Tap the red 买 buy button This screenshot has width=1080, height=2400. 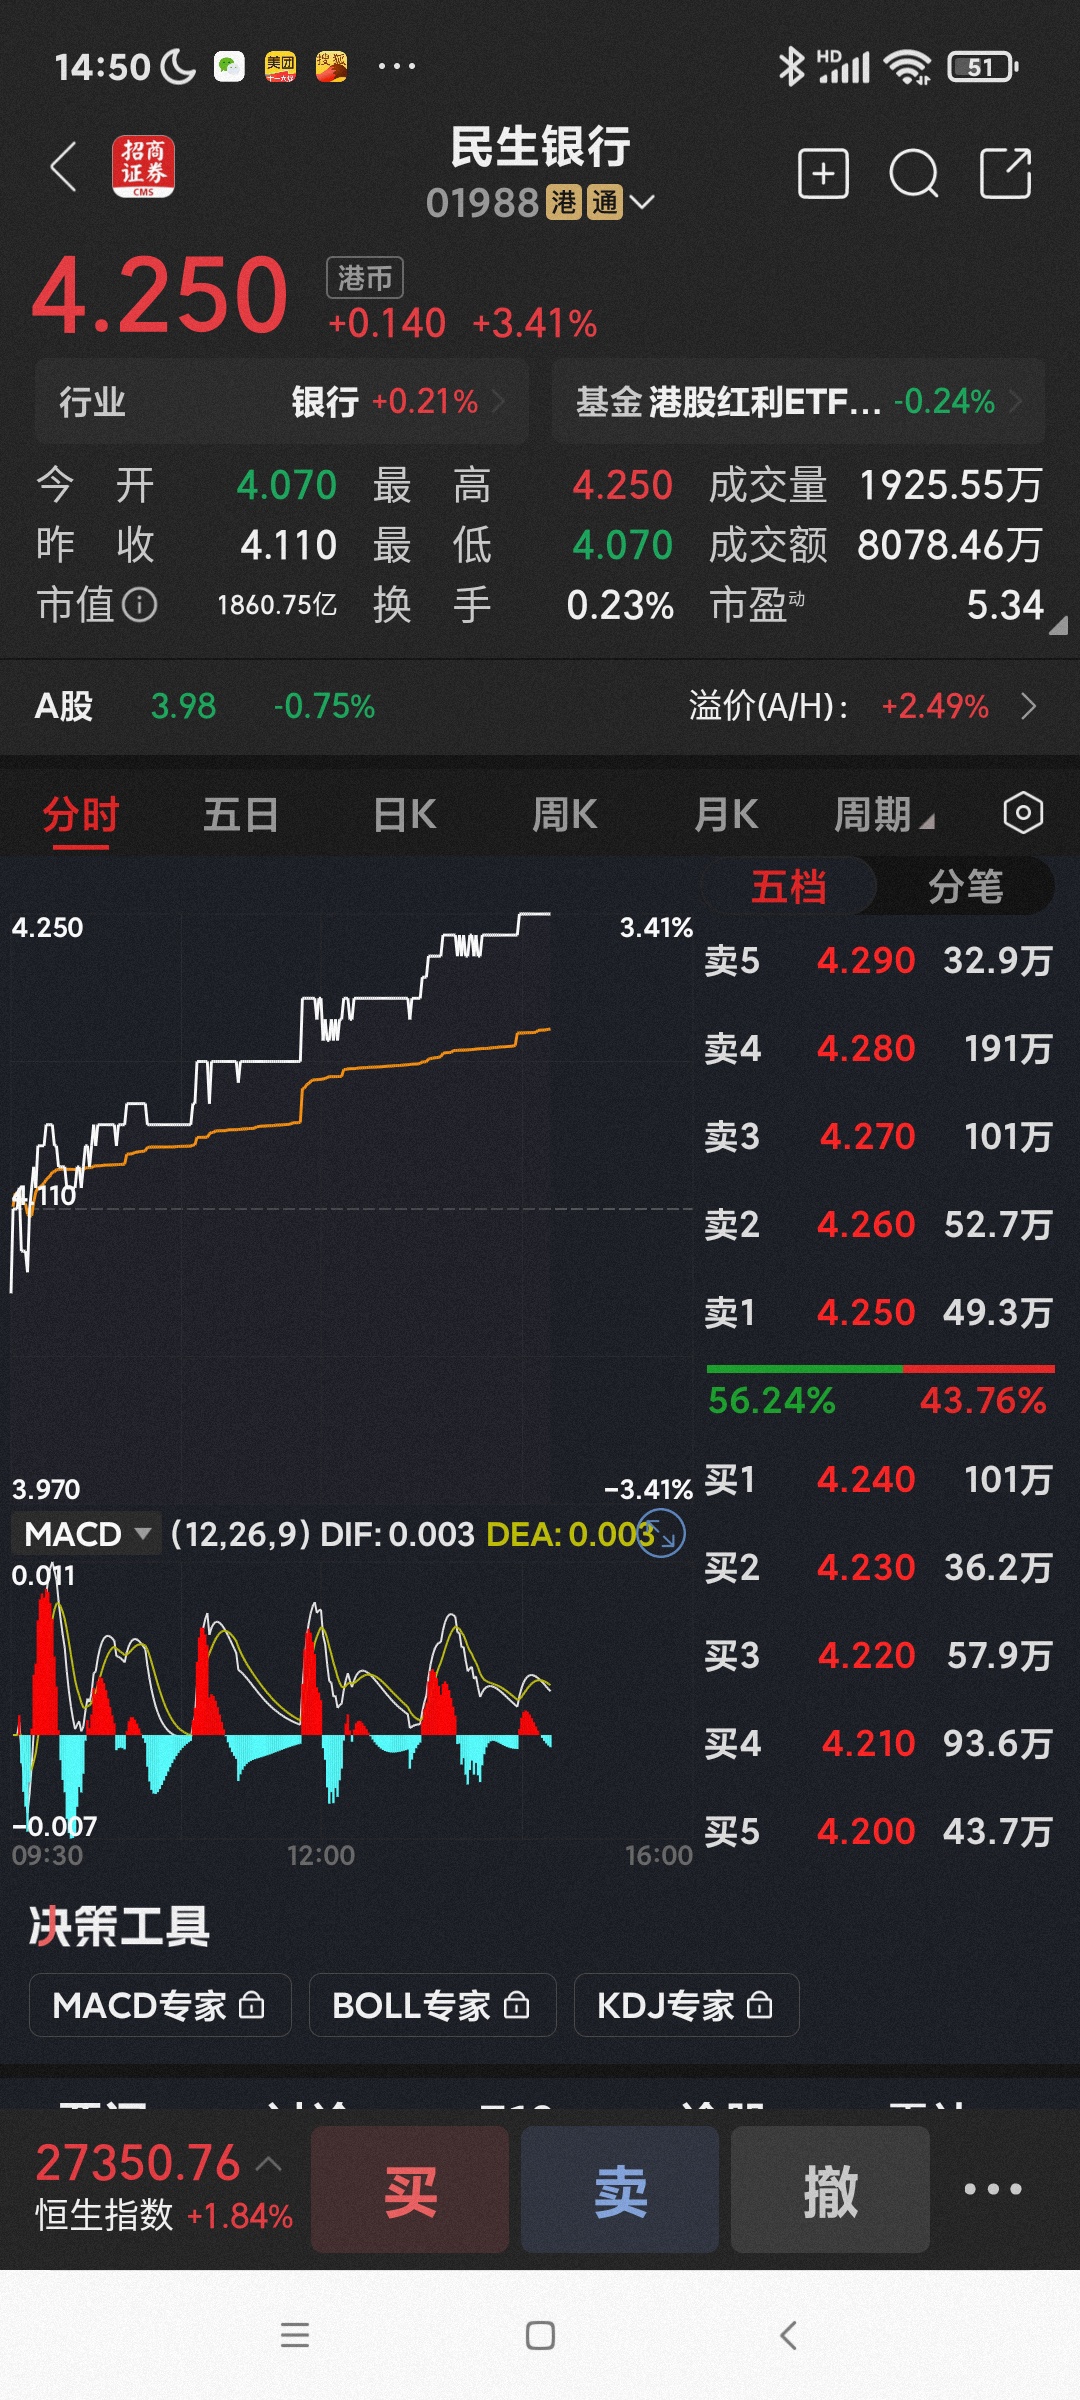point(410,2189)
